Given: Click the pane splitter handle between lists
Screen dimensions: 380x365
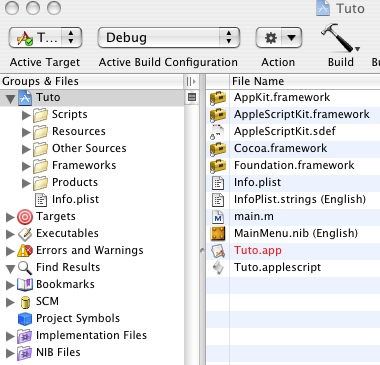Looking at the screenshot, I should 202,250.
